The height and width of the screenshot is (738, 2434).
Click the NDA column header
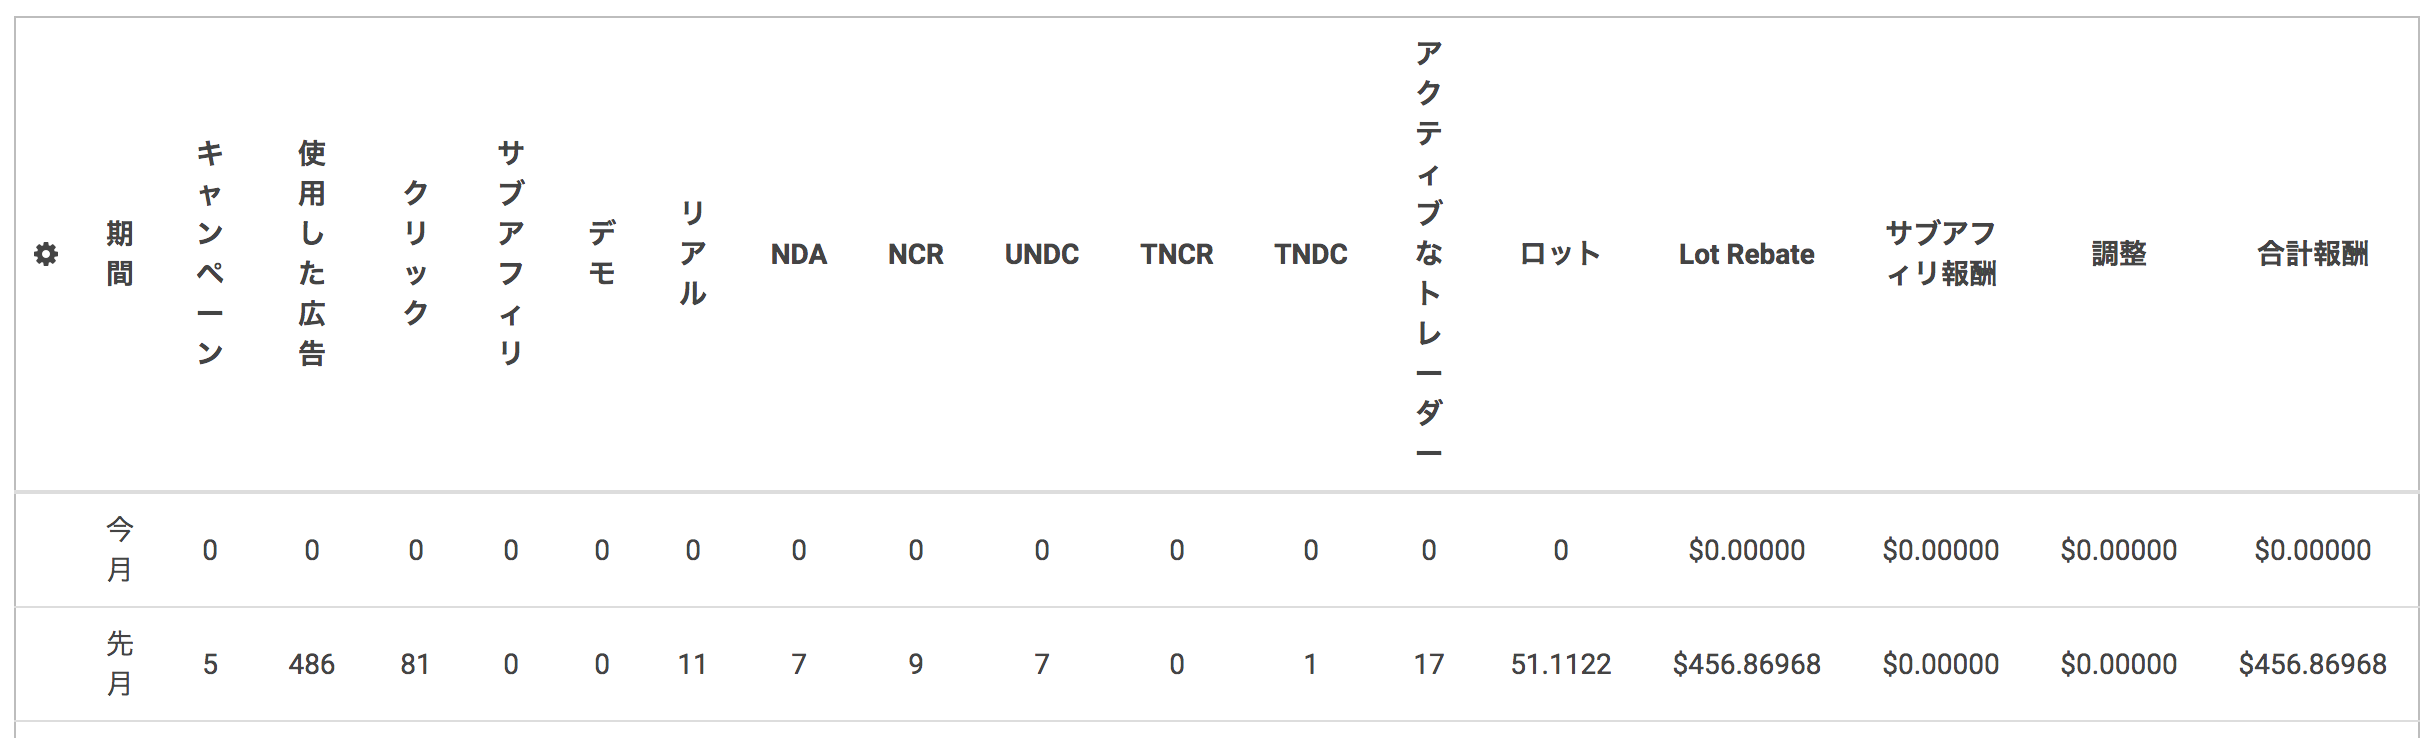point(799,254)
